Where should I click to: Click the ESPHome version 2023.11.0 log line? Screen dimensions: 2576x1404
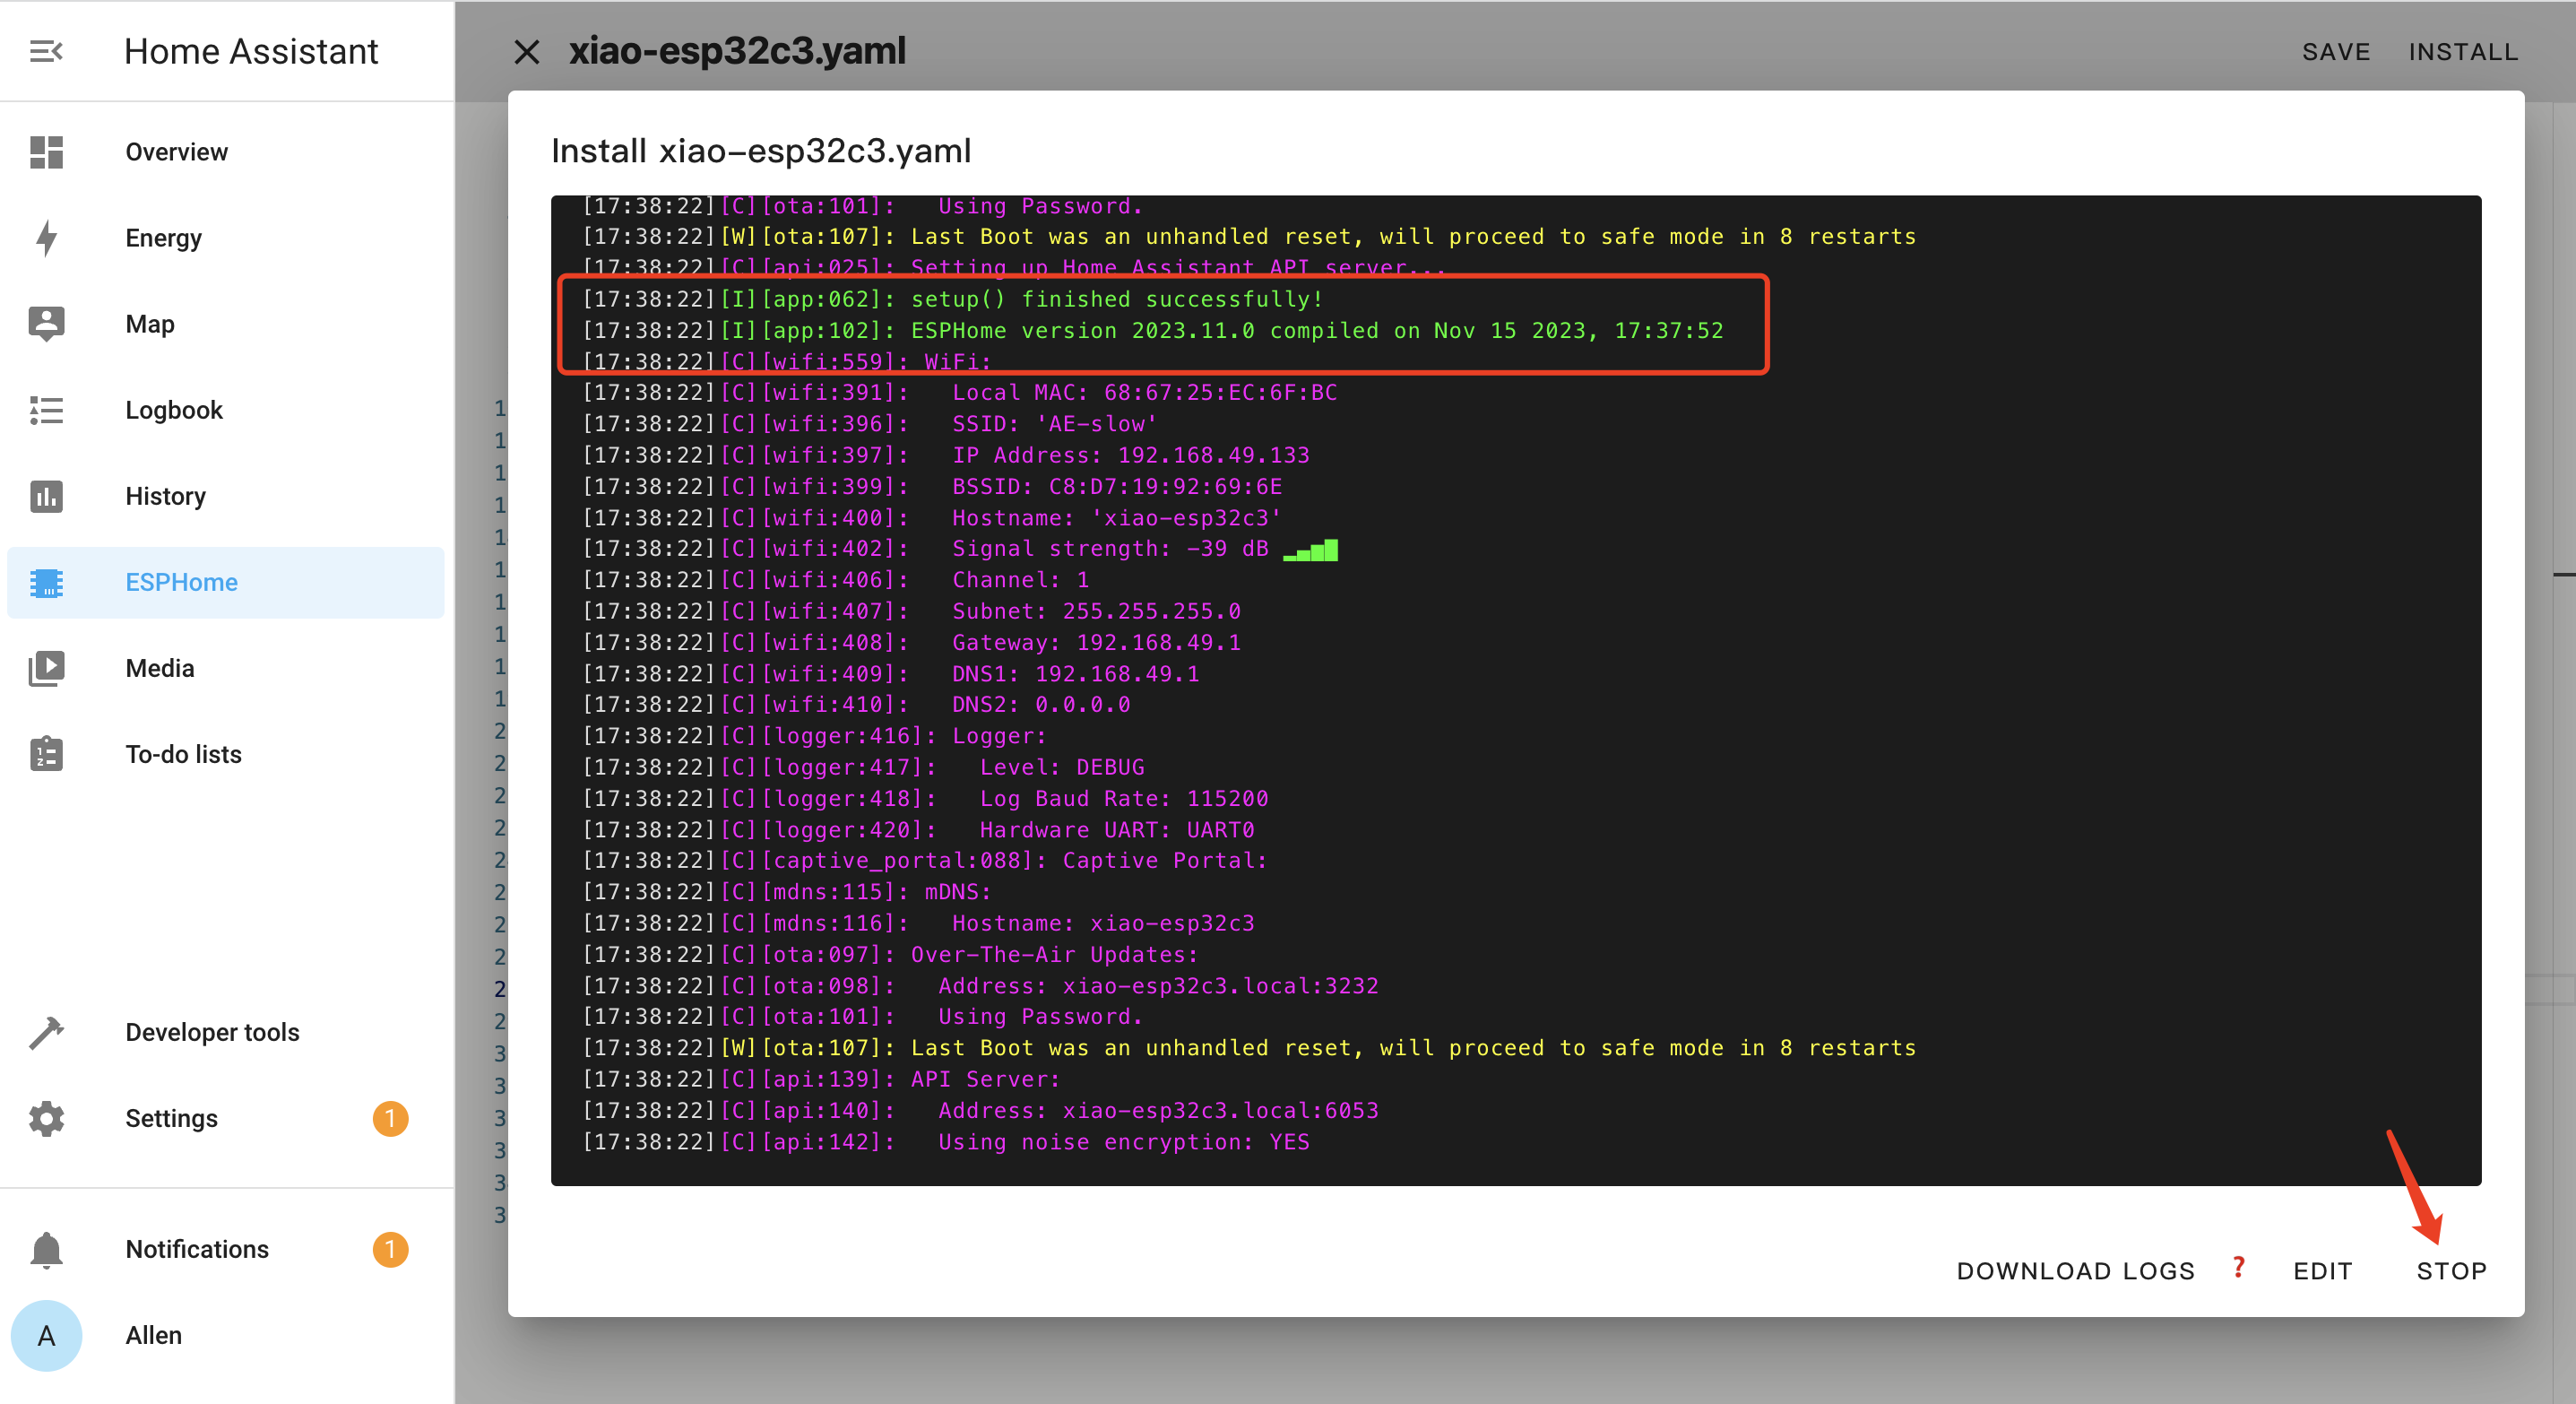tap(1152, 330)
